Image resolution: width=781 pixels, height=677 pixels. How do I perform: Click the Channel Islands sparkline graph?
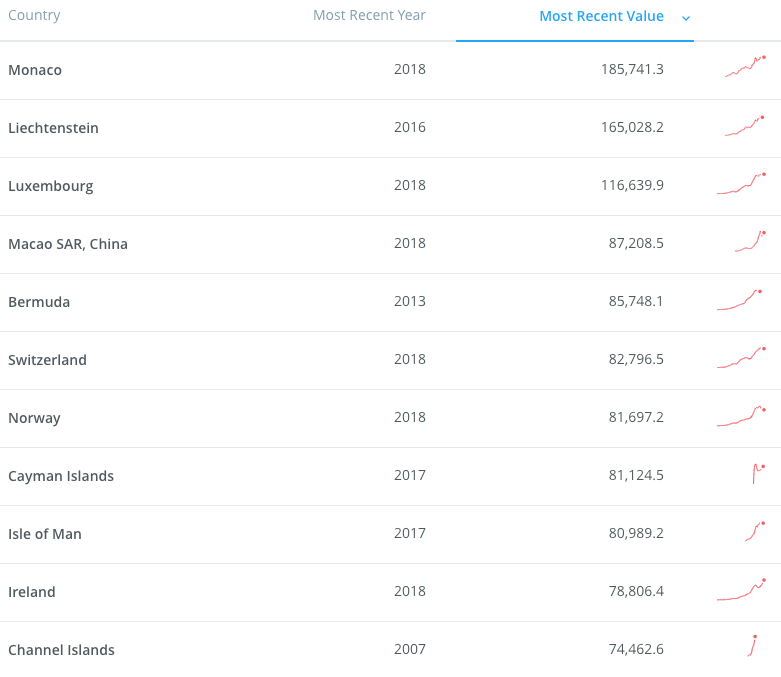pyautogui.click(x=752, y=646)
